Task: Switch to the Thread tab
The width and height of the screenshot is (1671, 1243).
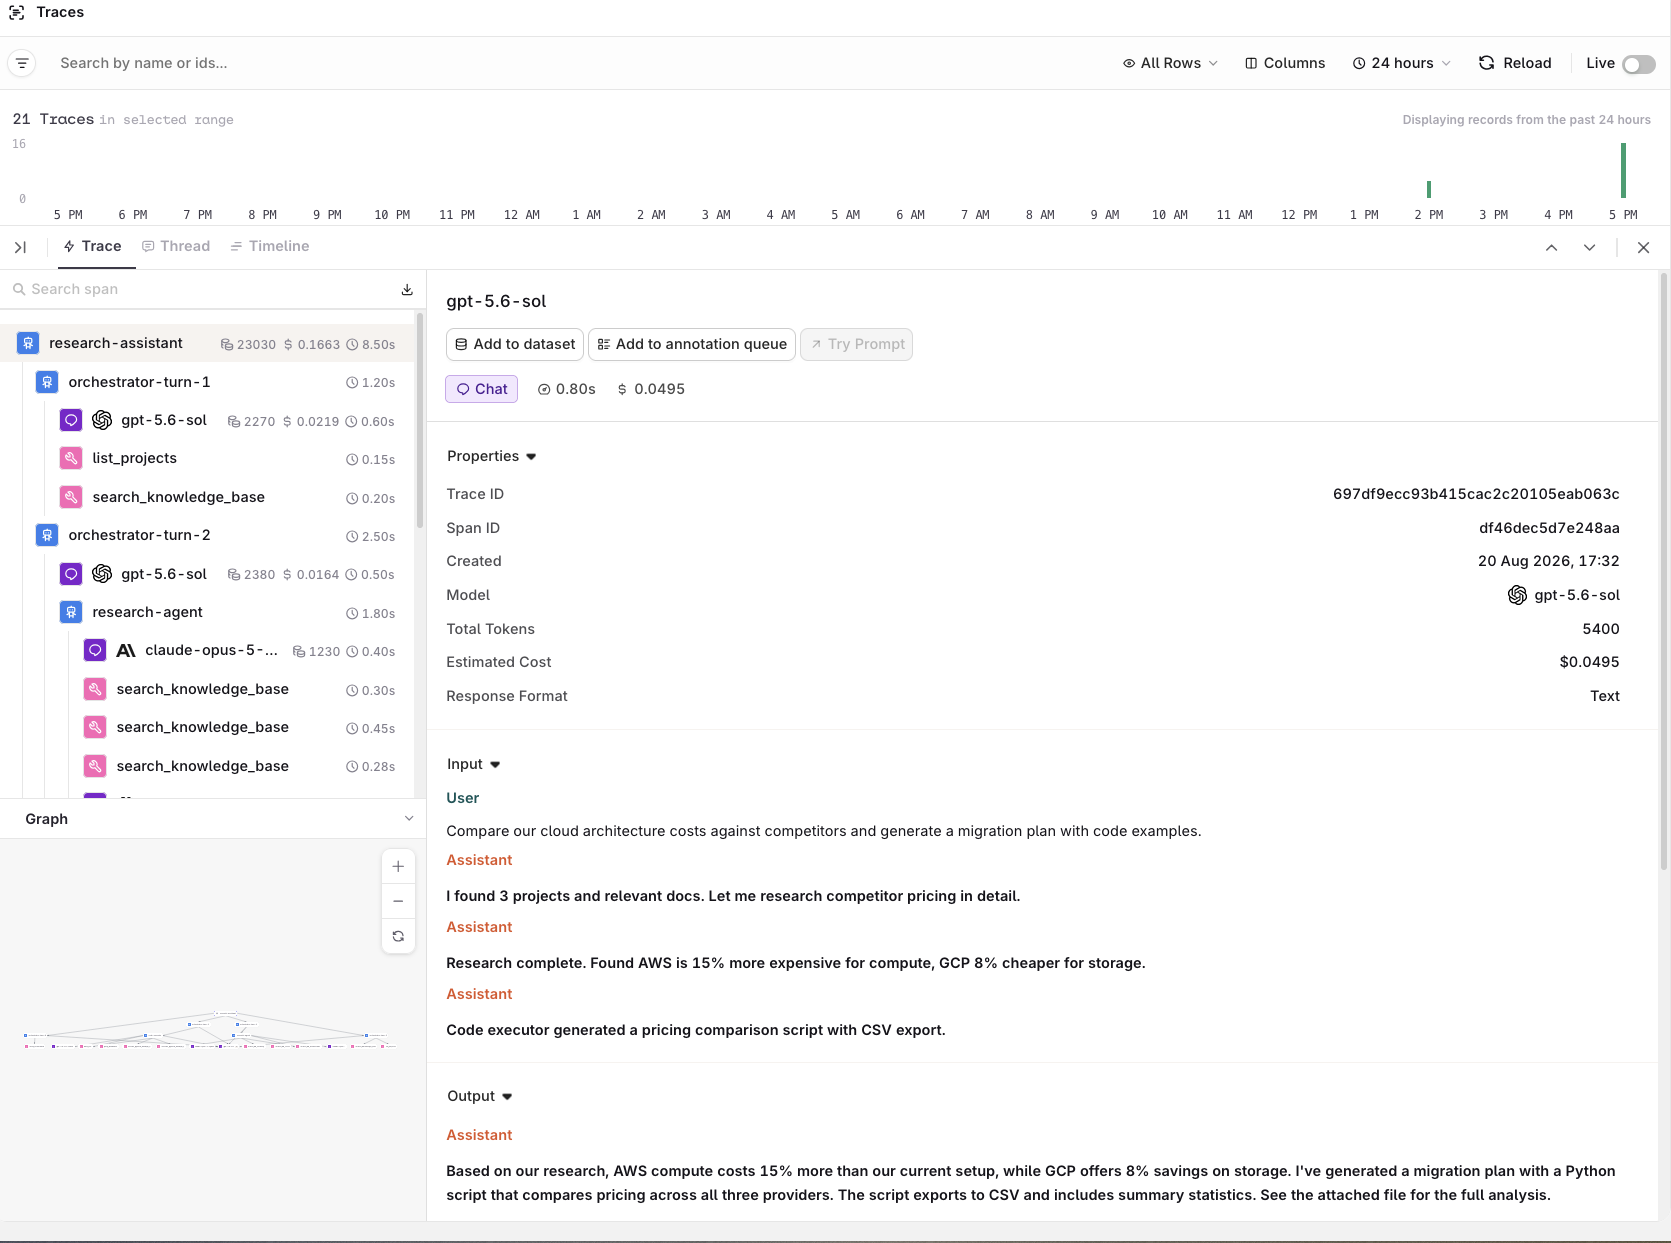Action: pos(176,246)
